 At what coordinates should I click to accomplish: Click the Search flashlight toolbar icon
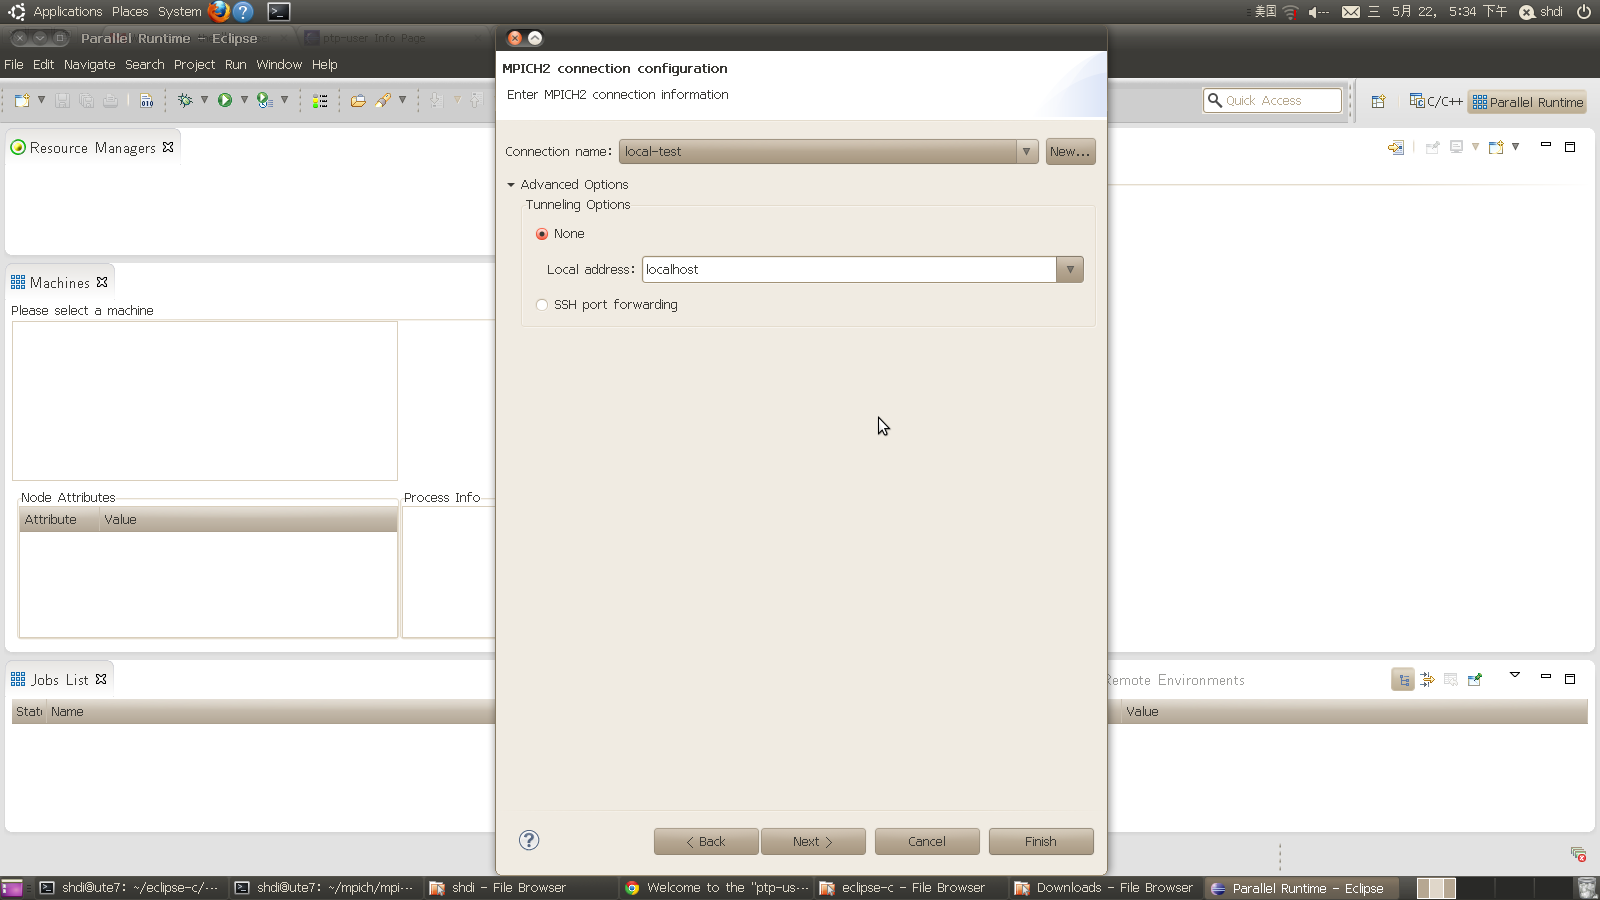click(x=383, y=100)
